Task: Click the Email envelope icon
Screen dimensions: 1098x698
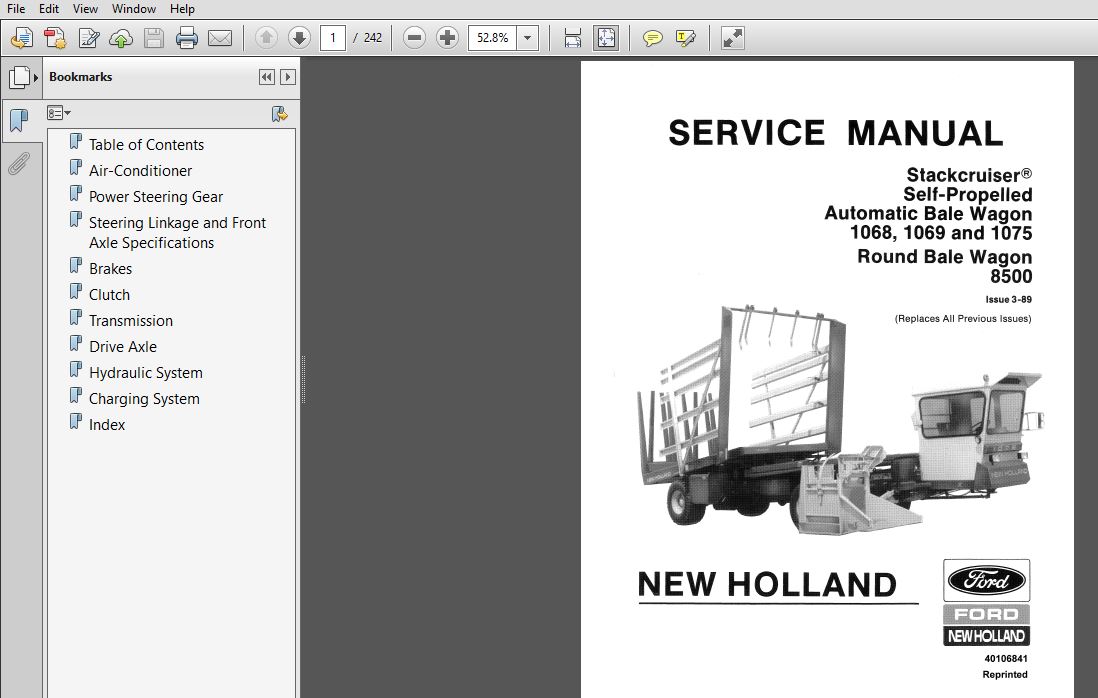Action: pyautogui.click(x=220, y=38)
